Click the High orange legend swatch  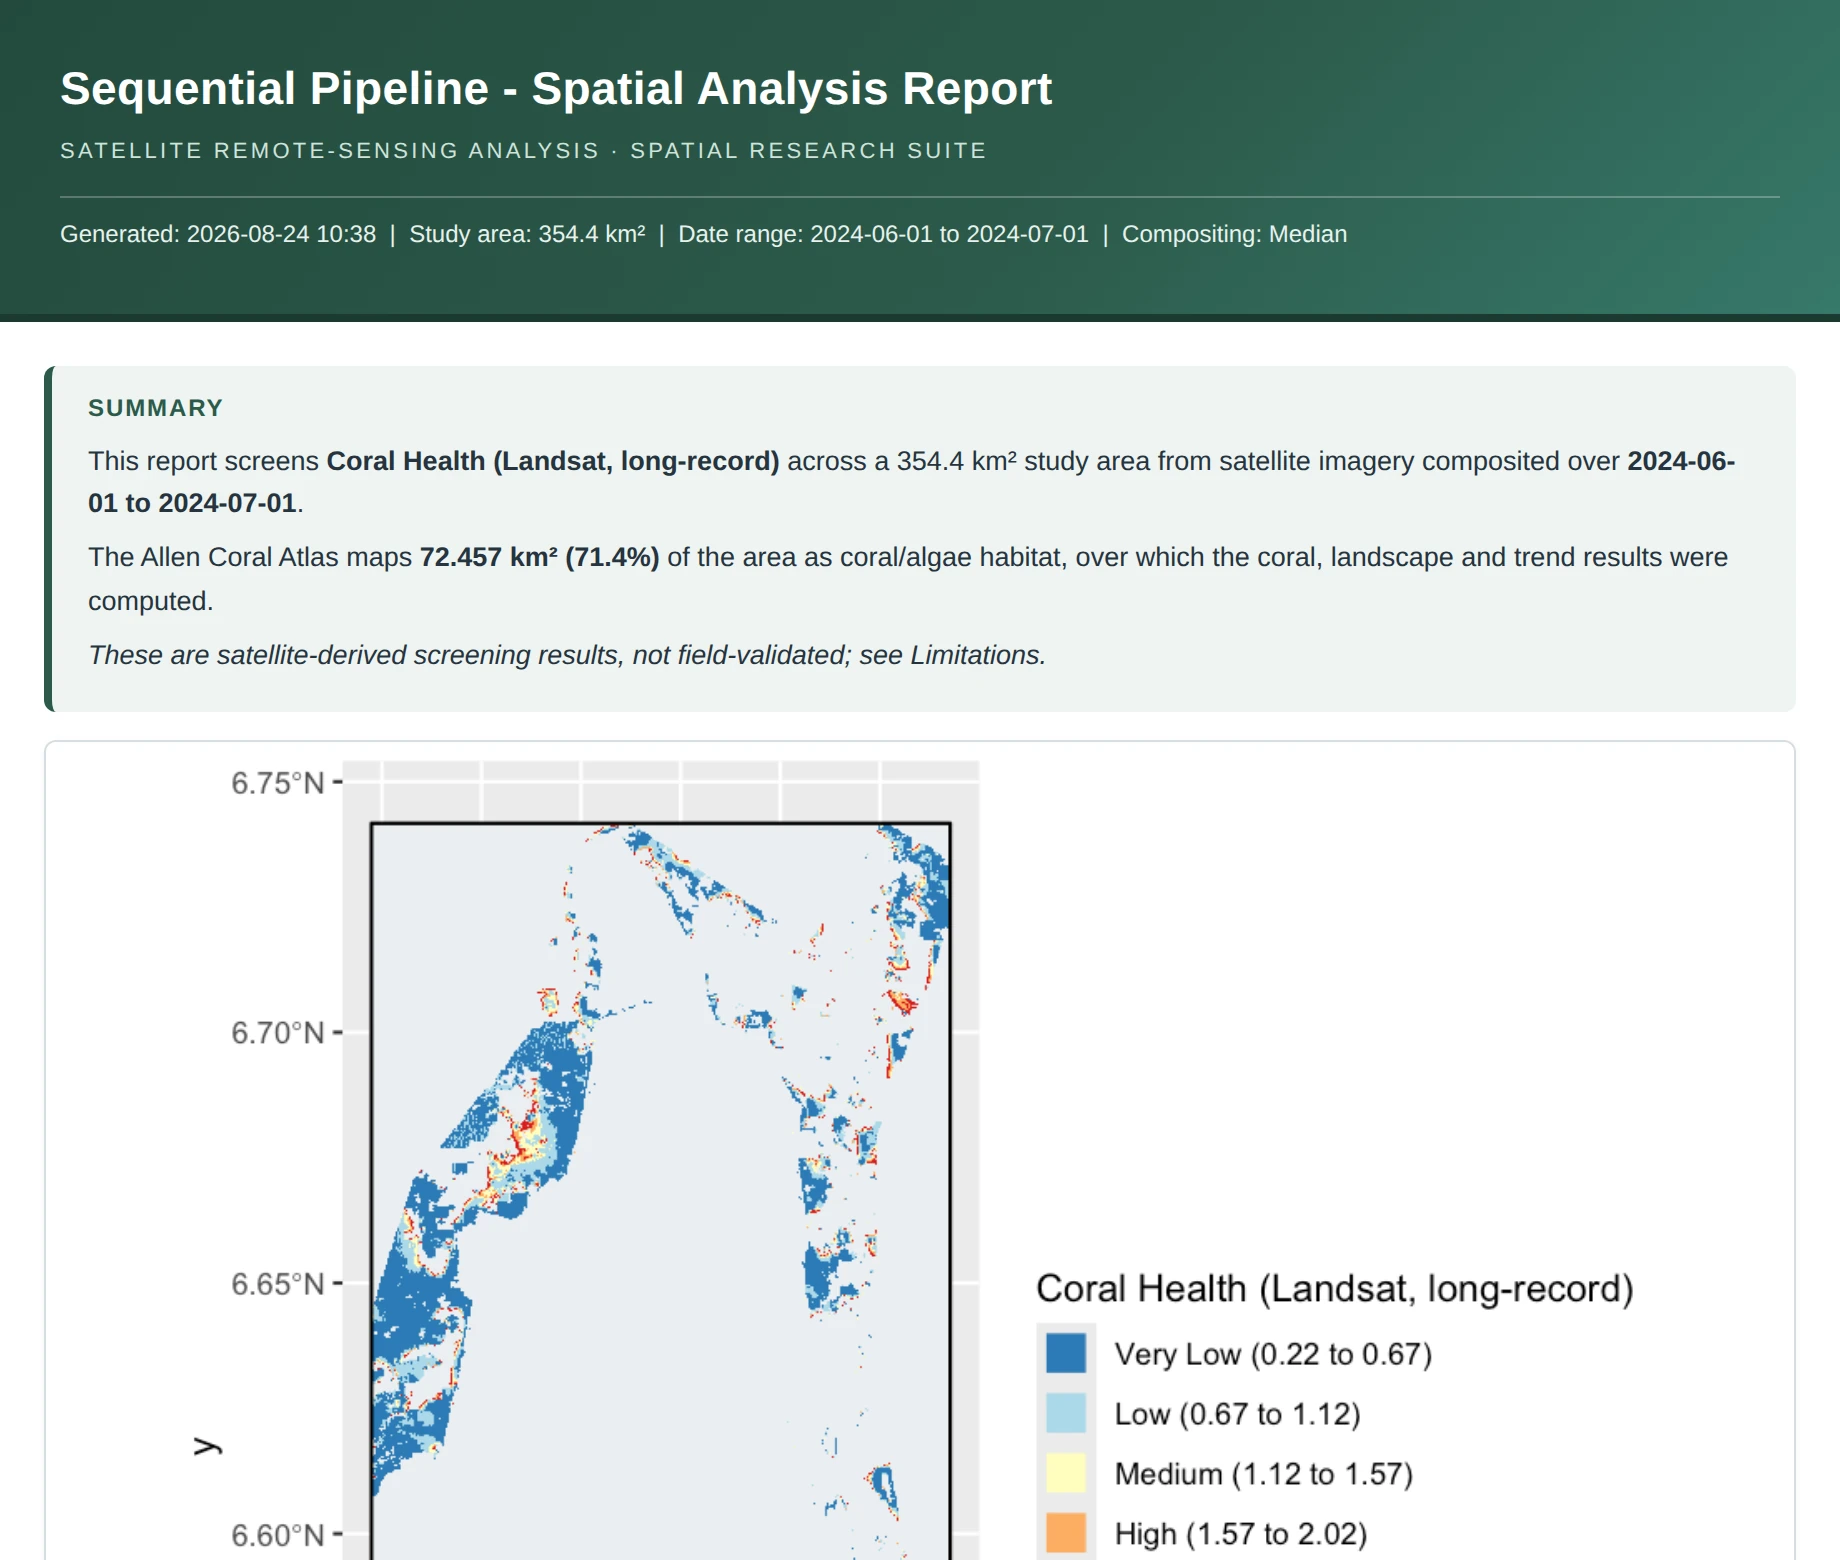[x=1066, y=1533]
